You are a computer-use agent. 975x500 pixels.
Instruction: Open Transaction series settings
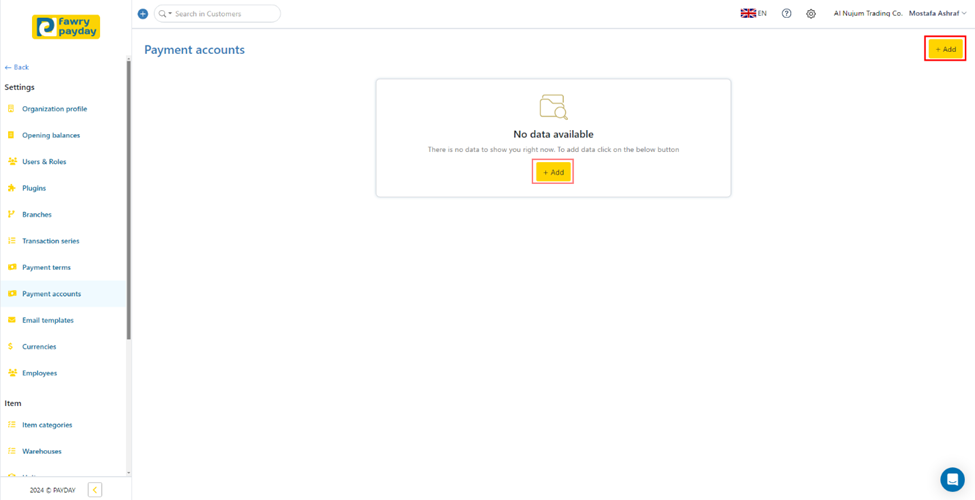(50, 241)
